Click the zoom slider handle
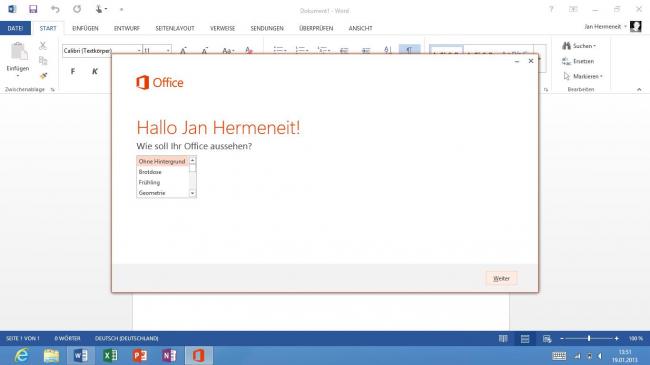The height and width of the screenshot is (365, 650). pyautogui.click(x=589, y=338)
